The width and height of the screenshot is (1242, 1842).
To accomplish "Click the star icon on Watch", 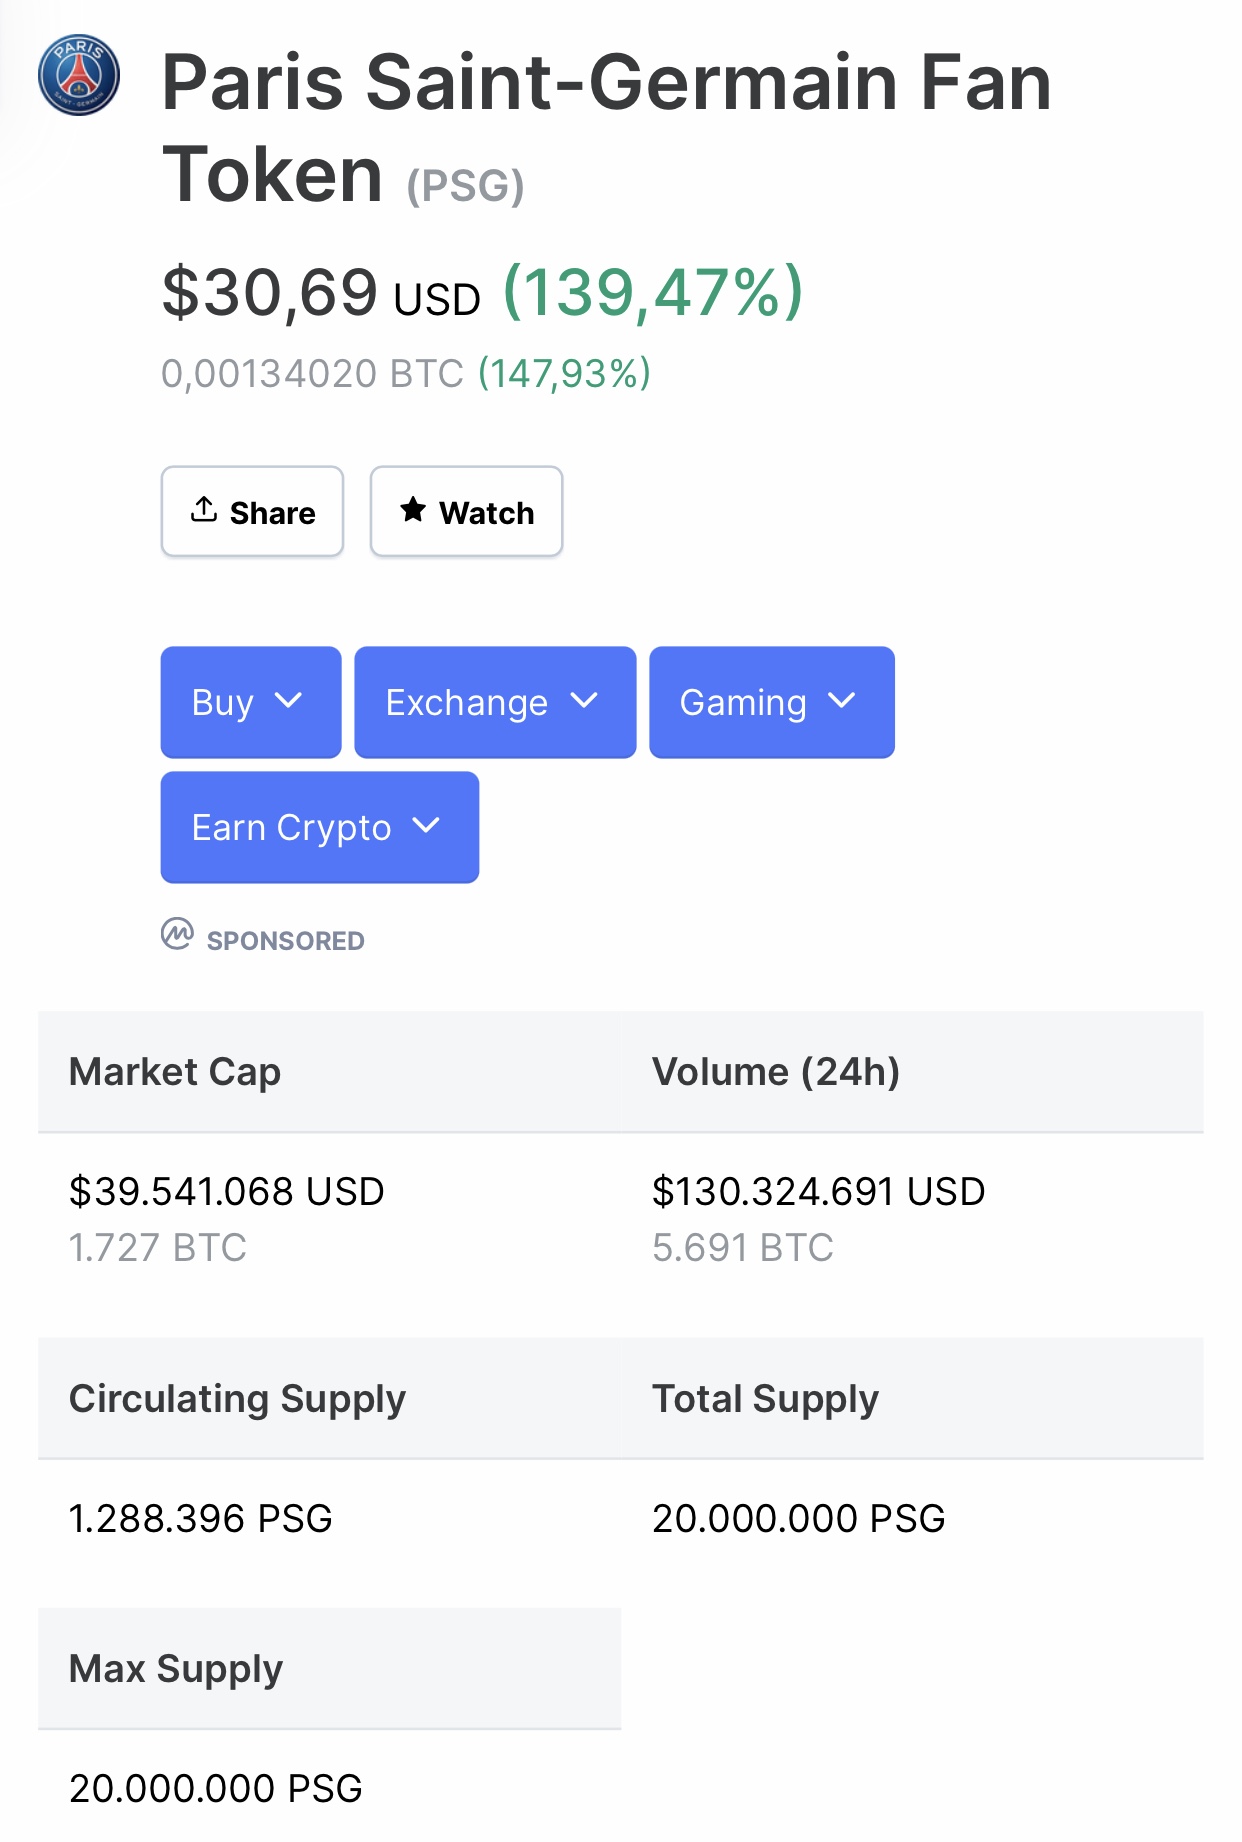I will tap(413, 510).
